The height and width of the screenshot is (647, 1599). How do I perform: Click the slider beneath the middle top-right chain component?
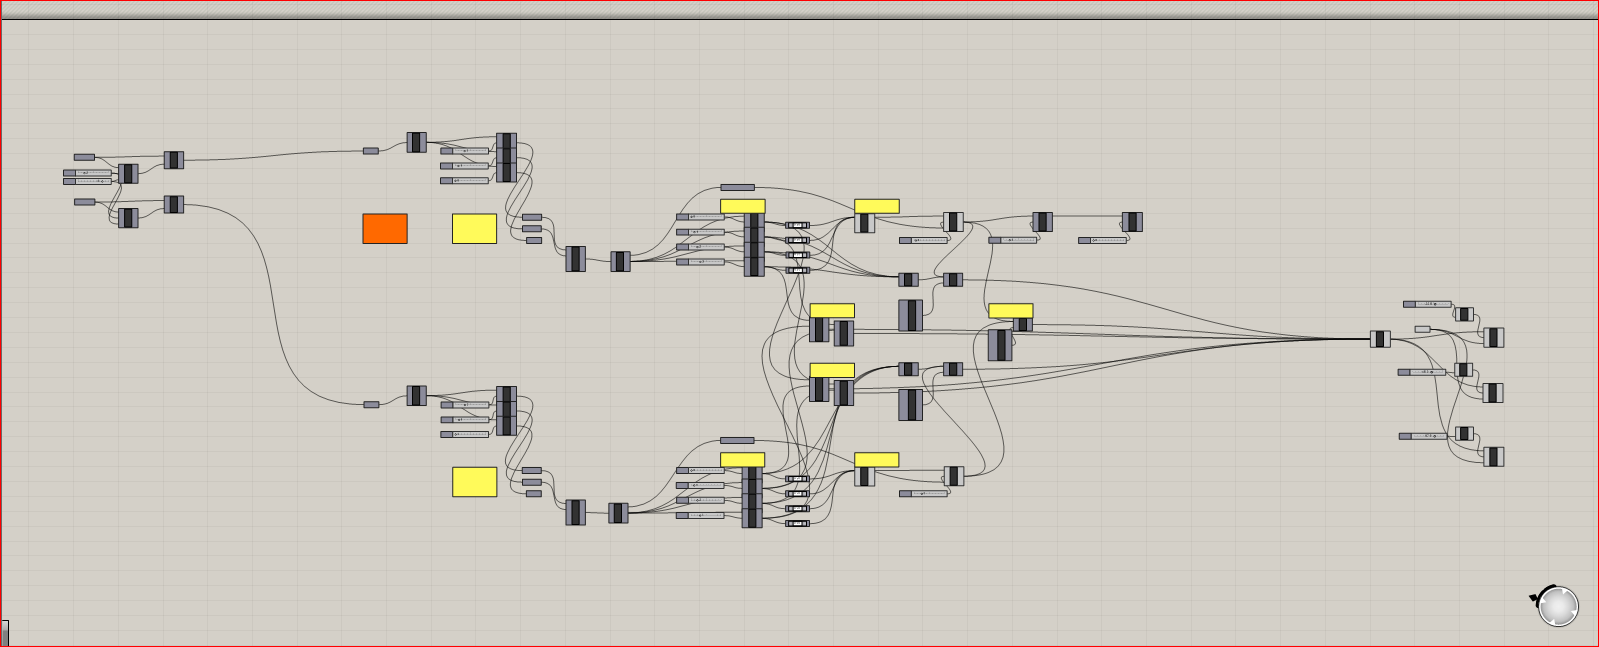click(x=1013, y=240)
